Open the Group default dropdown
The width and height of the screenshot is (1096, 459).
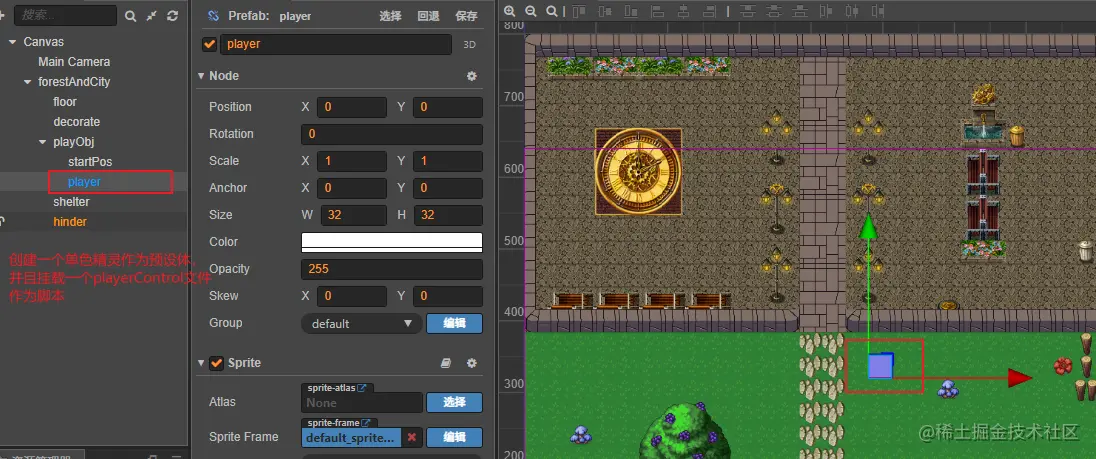pyautogui.click(x=362, y=323)
